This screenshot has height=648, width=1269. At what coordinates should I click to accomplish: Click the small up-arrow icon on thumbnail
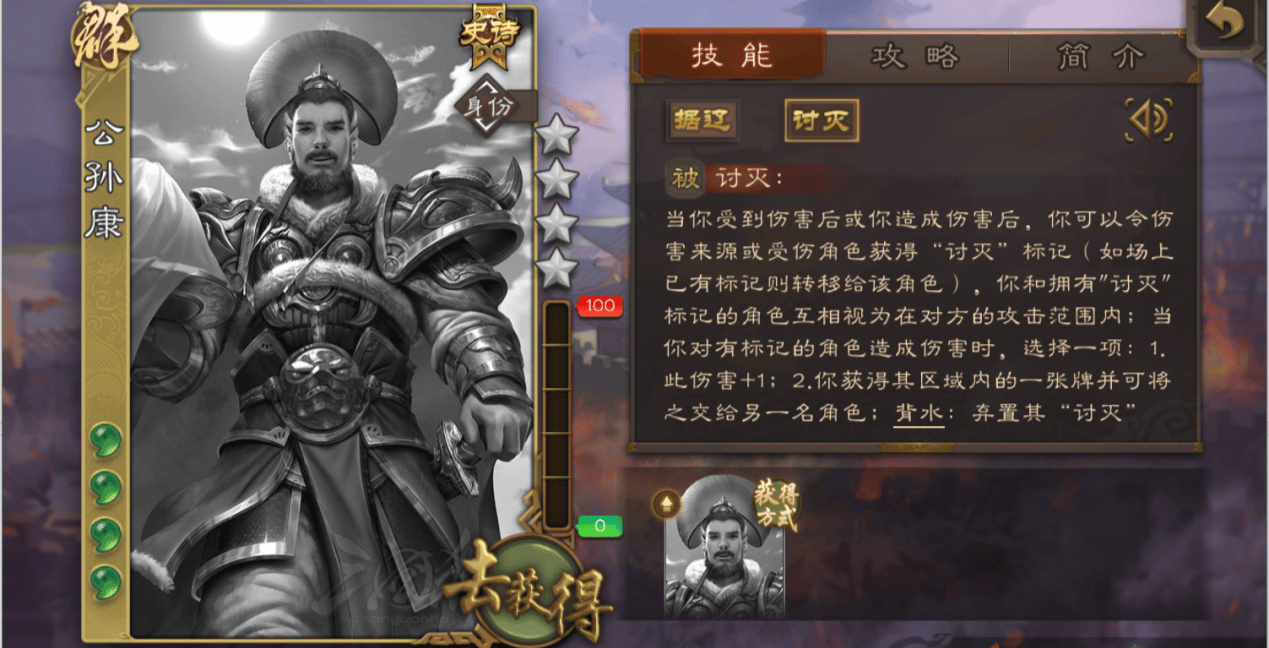point(665,503)
